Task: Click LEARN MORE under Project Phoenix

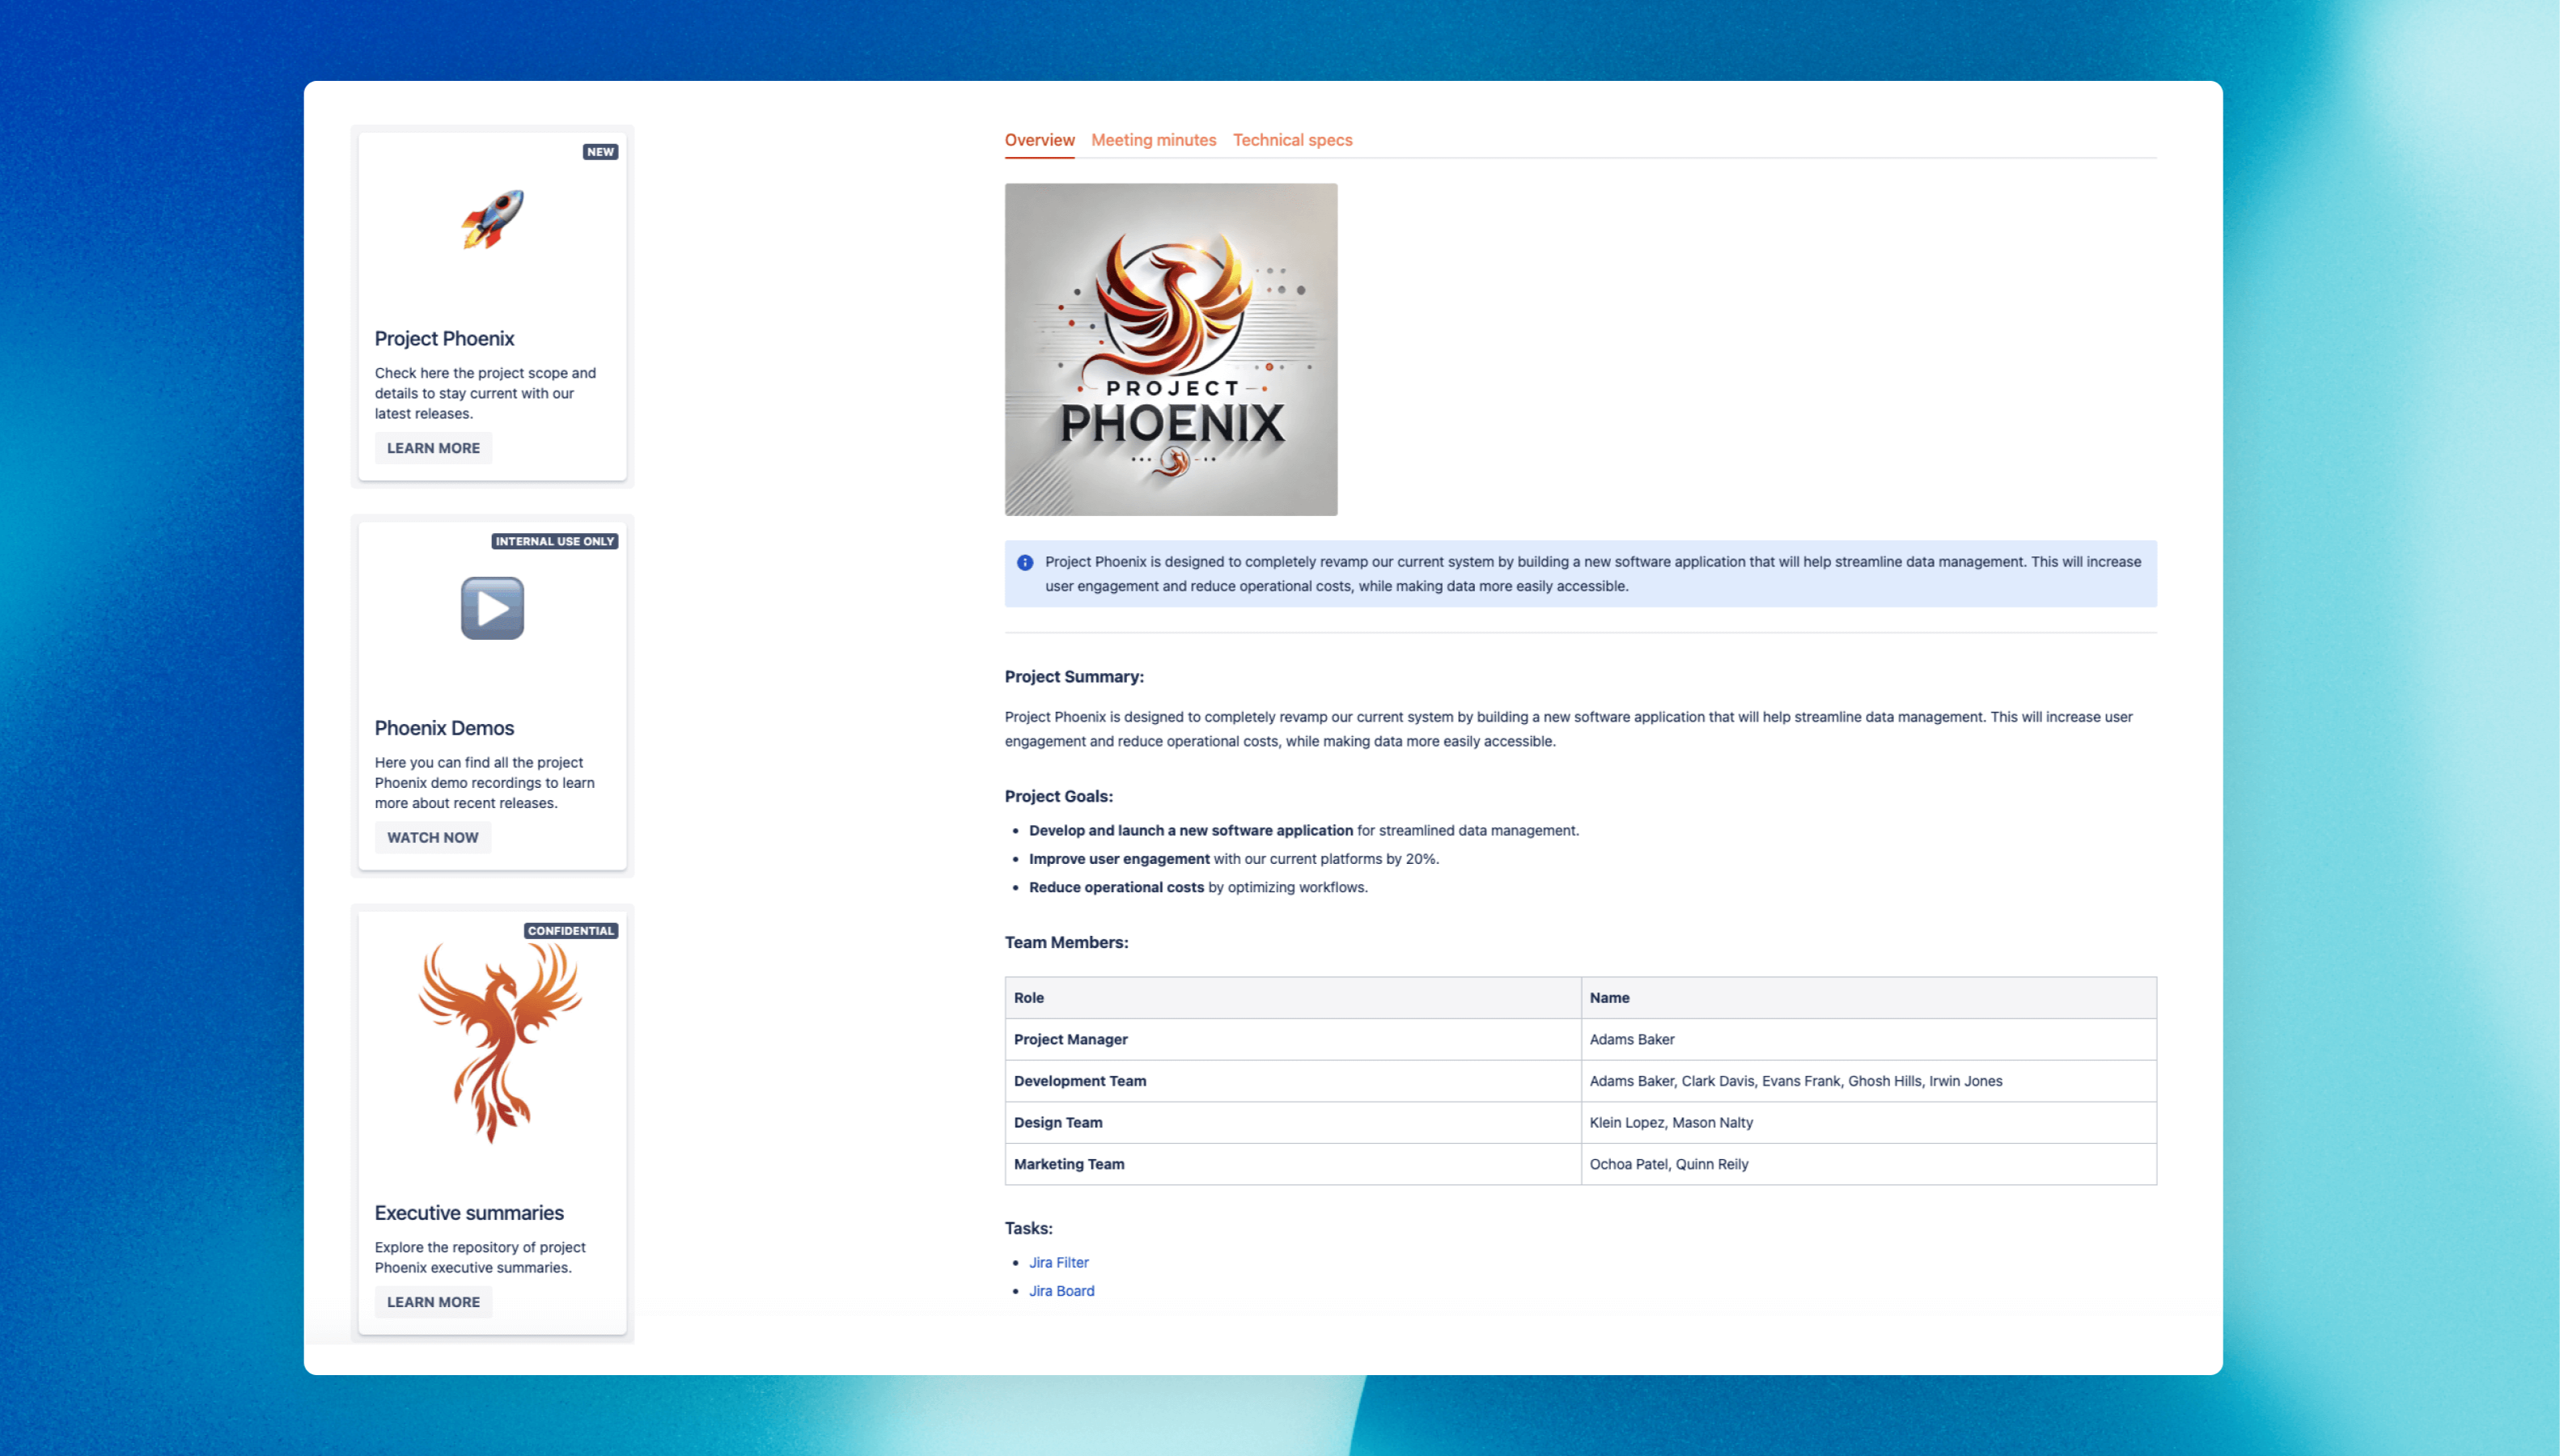Action: click(433, 448)
